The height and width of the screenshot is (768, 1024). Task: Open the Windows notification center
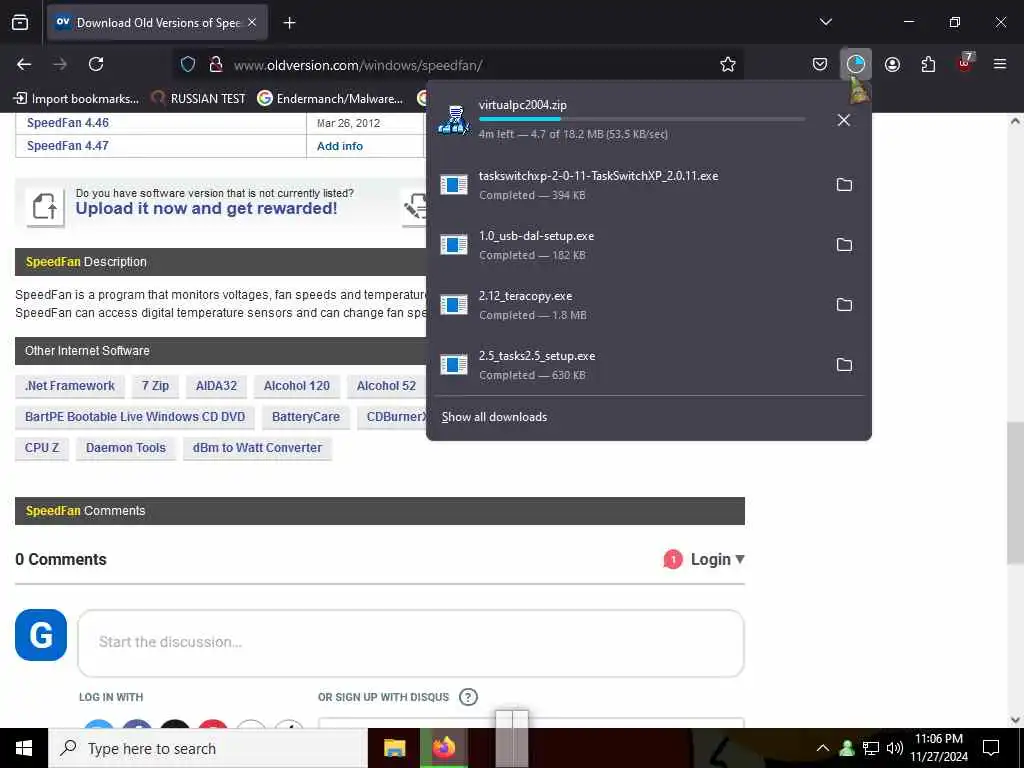click(991, 748)
